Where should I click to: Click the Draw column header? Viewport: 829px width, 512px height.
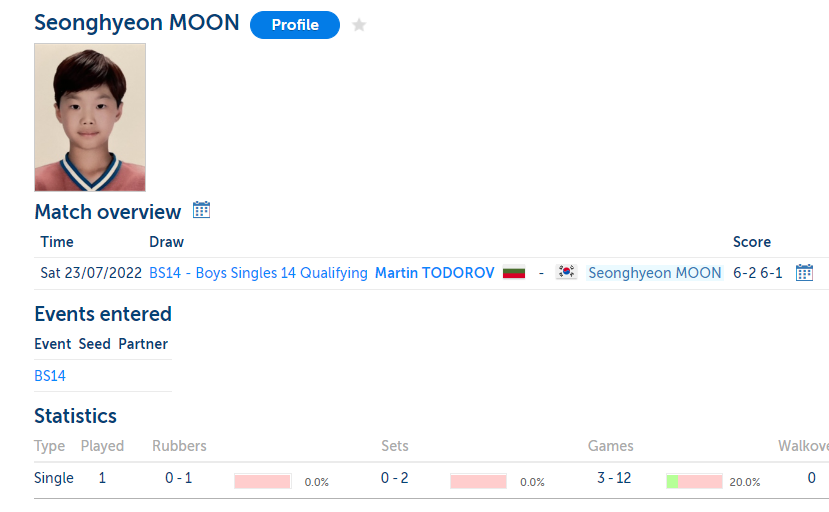tap(167, 242)
